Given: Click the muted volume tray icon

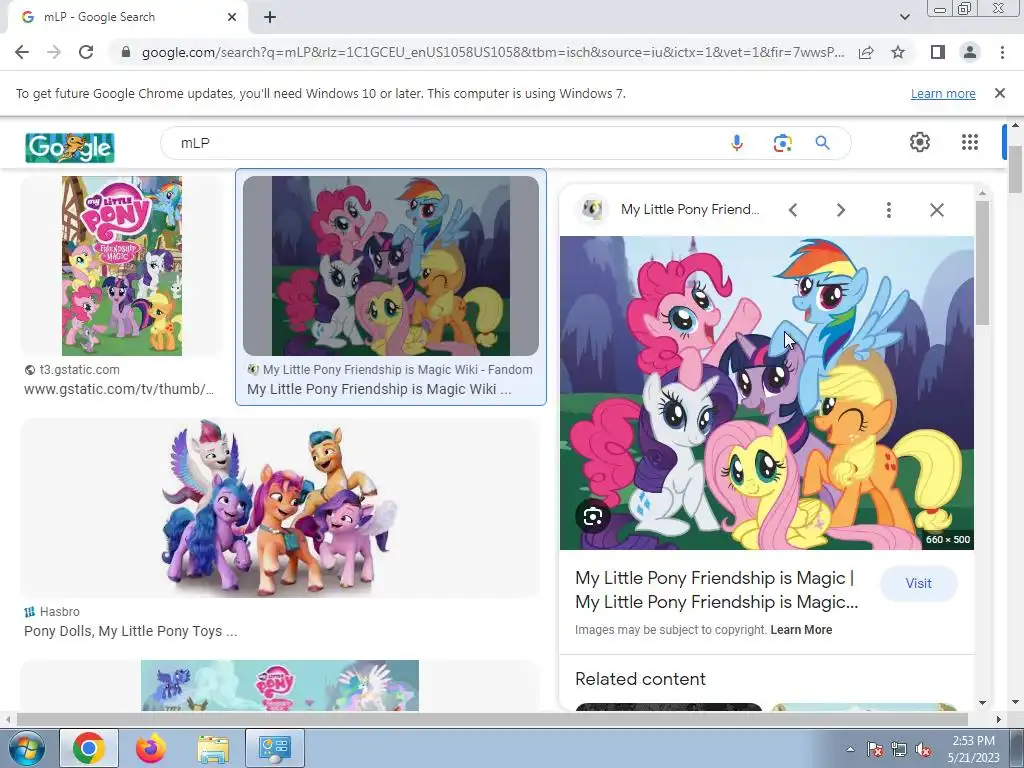Looking at the screenshot, I should click(x=923, y=750).
